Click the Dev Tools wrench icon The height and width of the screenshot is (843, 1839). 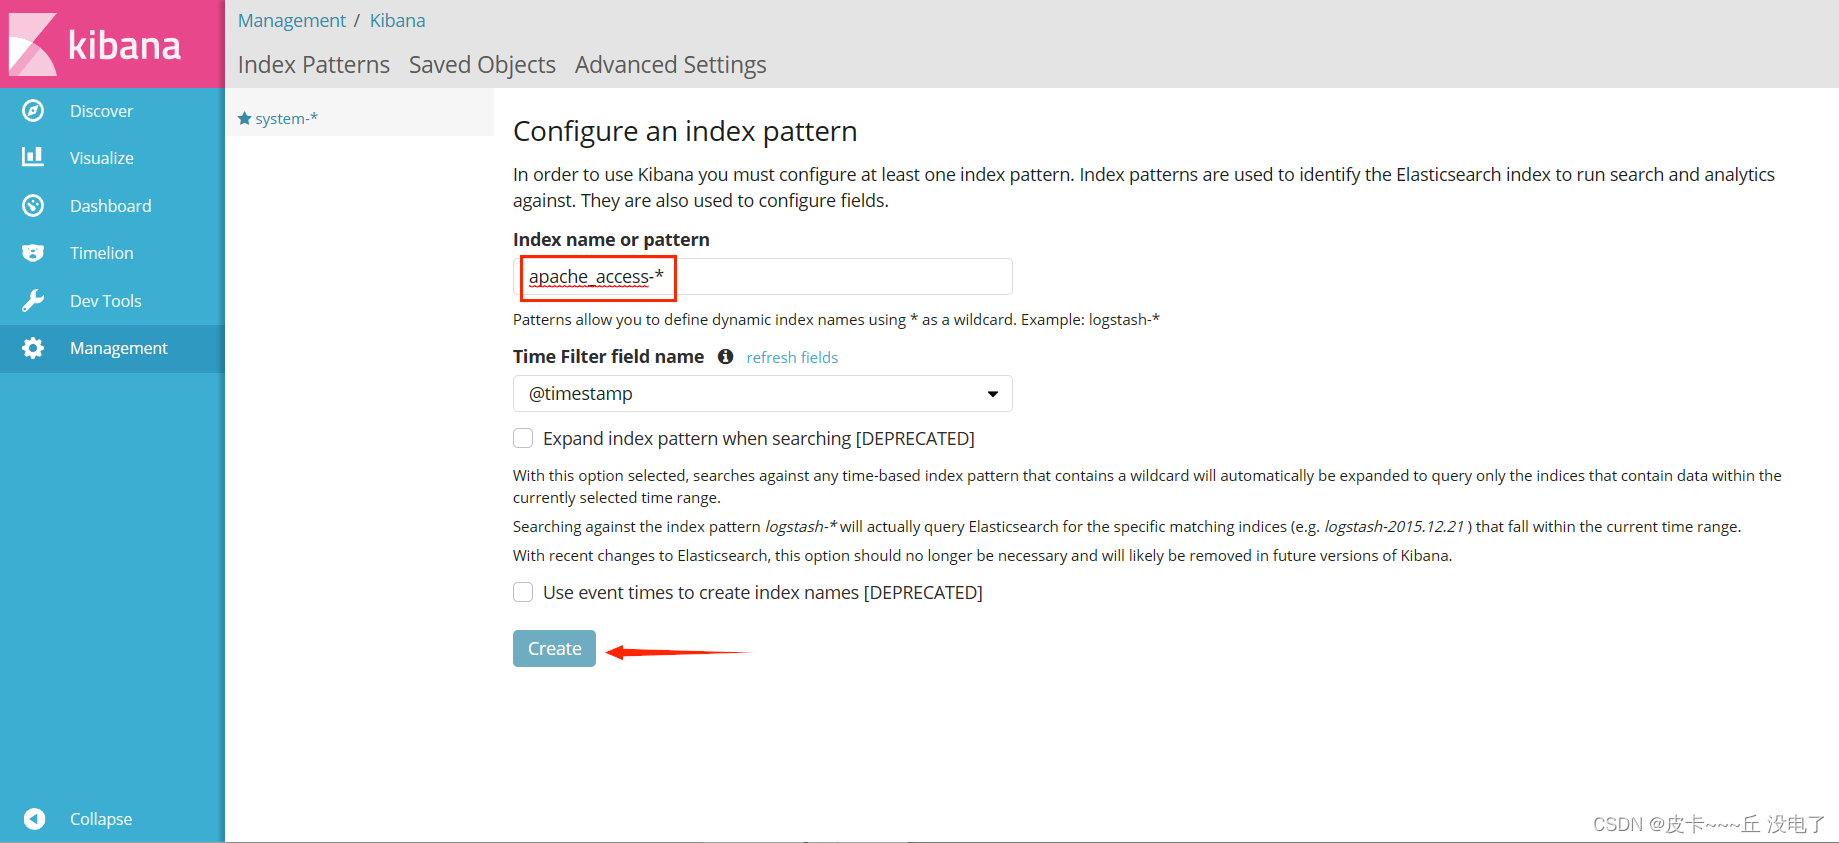(x=33, y=301)
